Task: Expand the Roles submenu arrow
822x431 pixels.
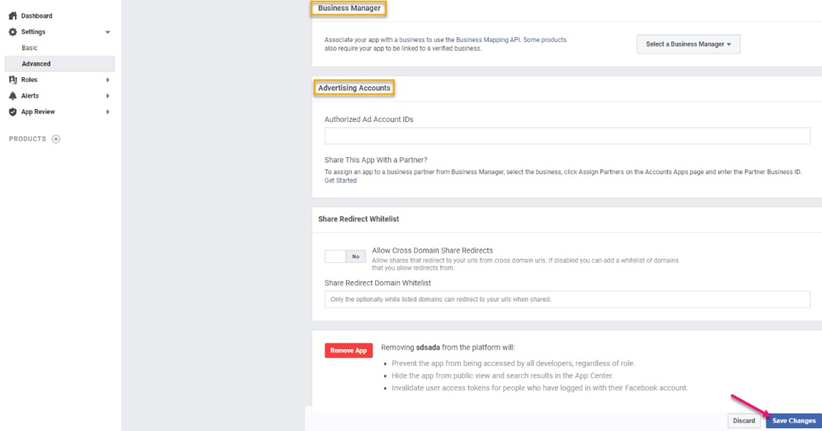Action: tap(108, 80)
